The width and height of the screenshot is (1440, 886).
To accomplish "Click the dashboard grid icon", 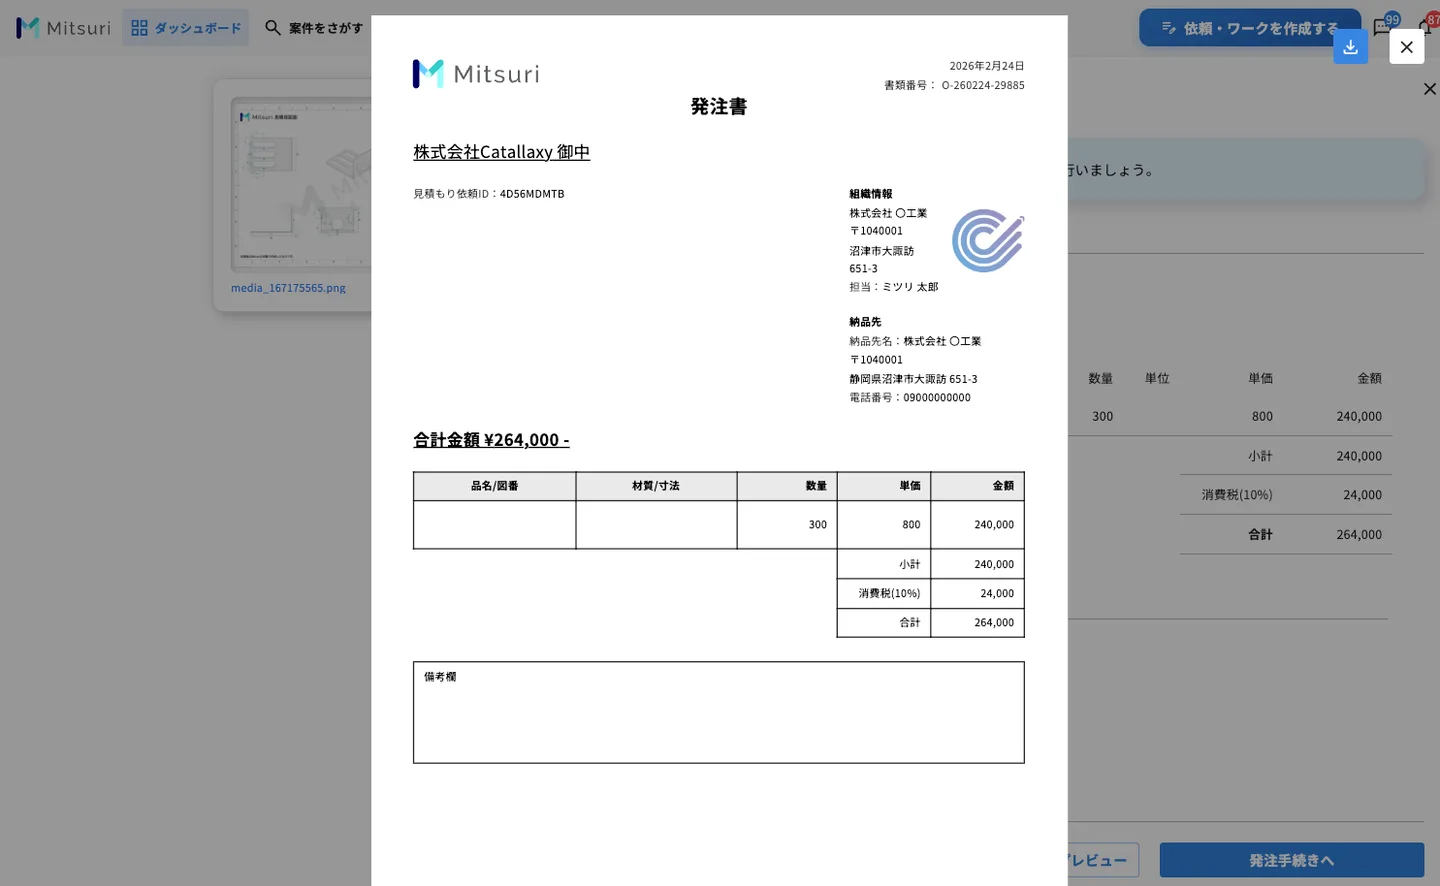I will [x=139, y=28].
